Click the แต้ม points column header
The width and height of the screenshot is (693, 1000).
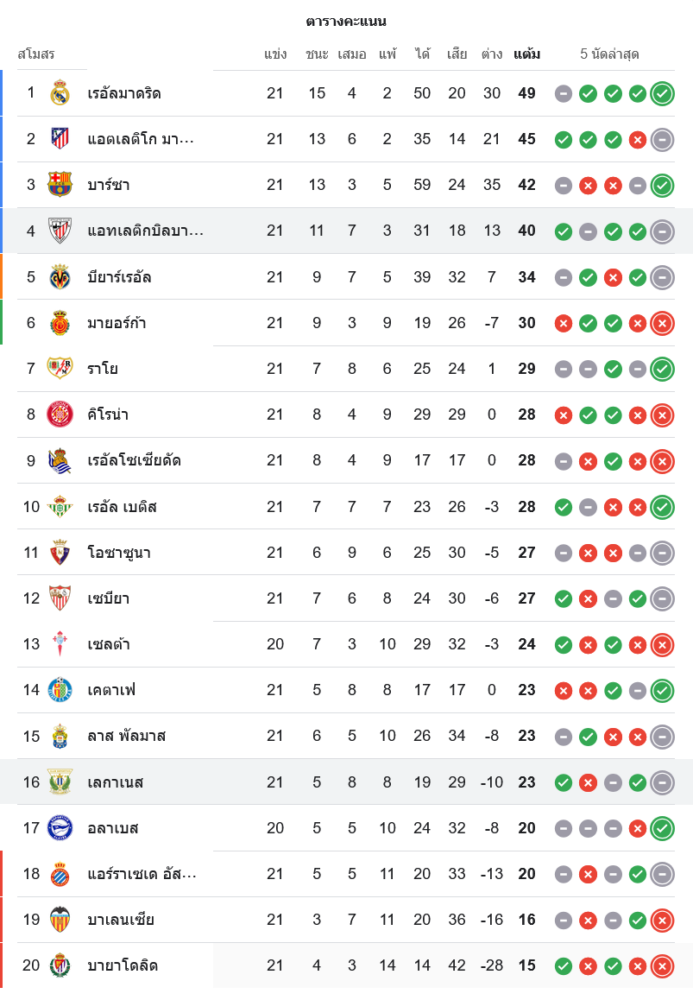click(x=527, y=54)
